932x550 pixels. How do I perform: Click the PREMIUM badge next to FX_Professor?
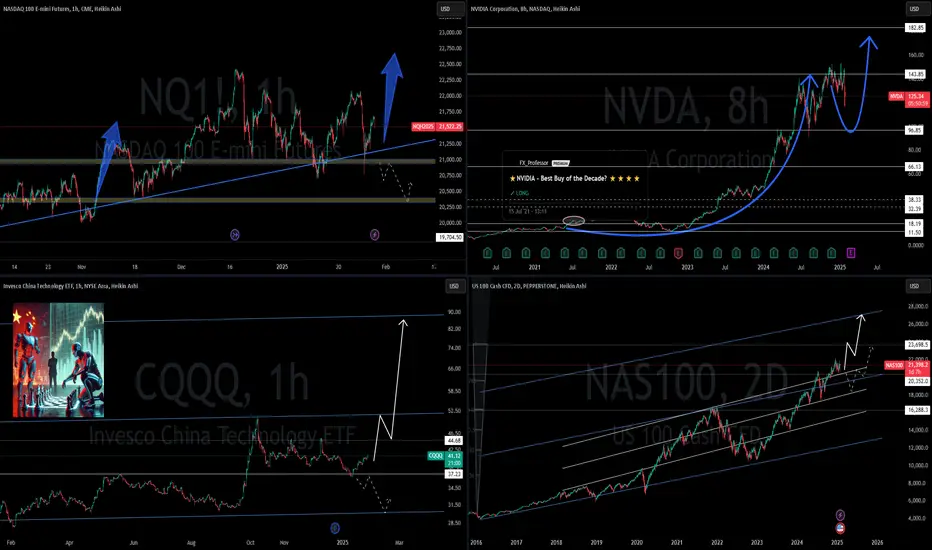click(x=561, y=163)
